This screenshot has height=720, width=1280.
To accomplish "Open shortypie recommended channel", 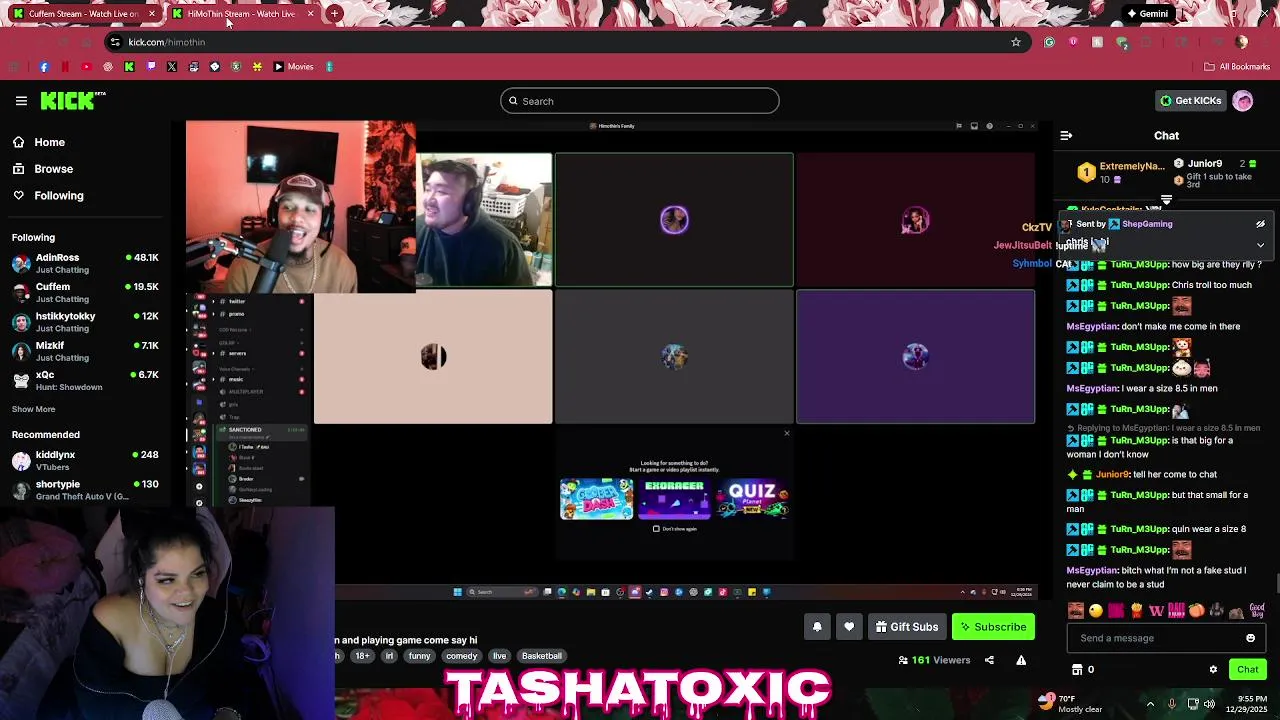I will pyautogui.click(x=85, y=490).
